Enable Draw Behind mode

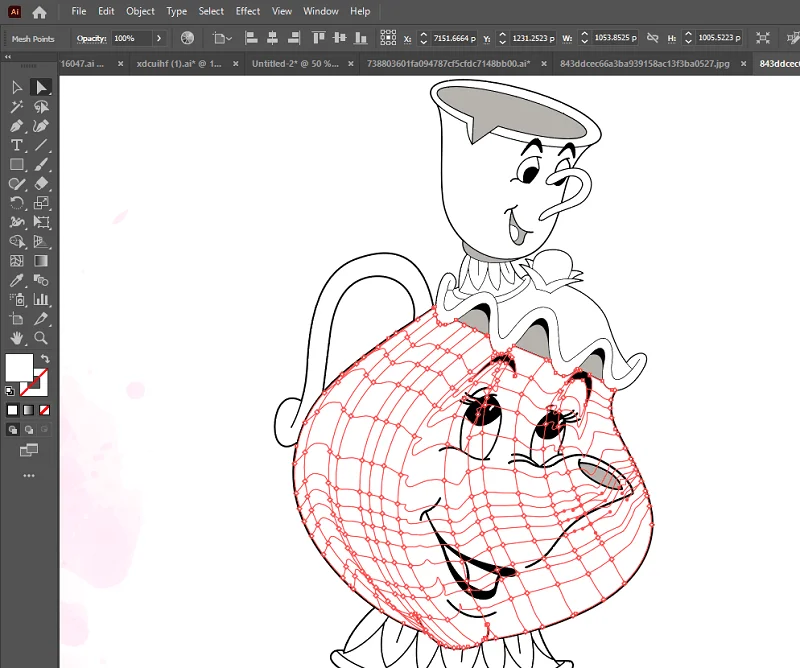point(29,430)
